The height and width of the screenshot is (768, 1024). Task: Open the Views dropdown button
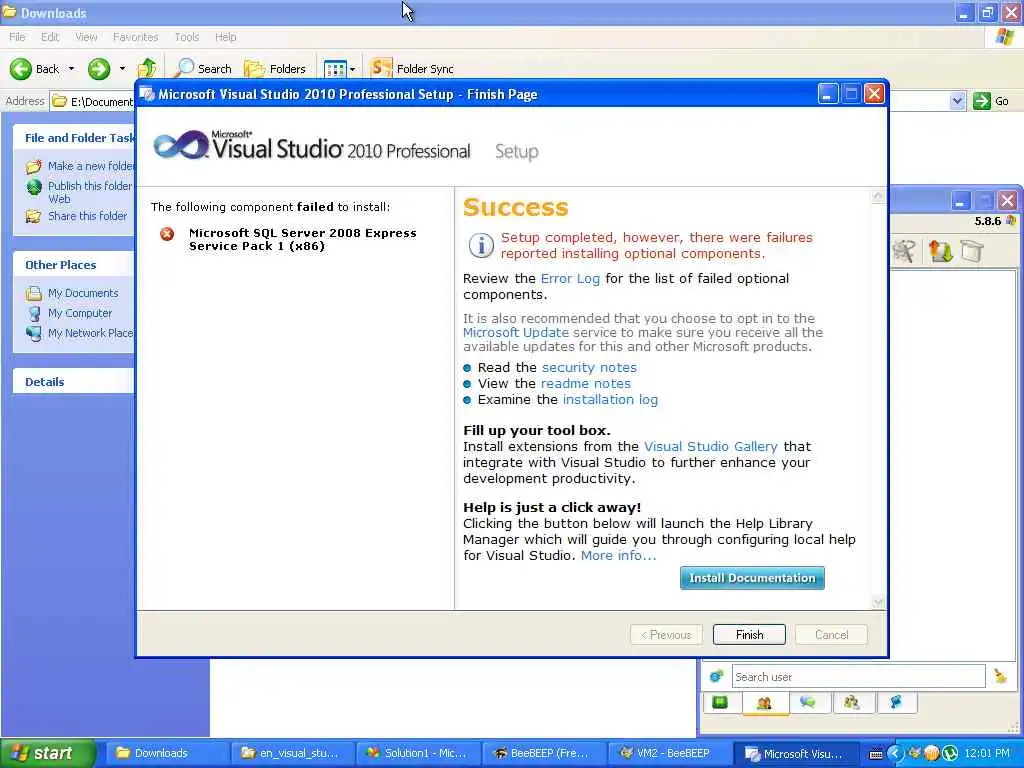point(340,69)
